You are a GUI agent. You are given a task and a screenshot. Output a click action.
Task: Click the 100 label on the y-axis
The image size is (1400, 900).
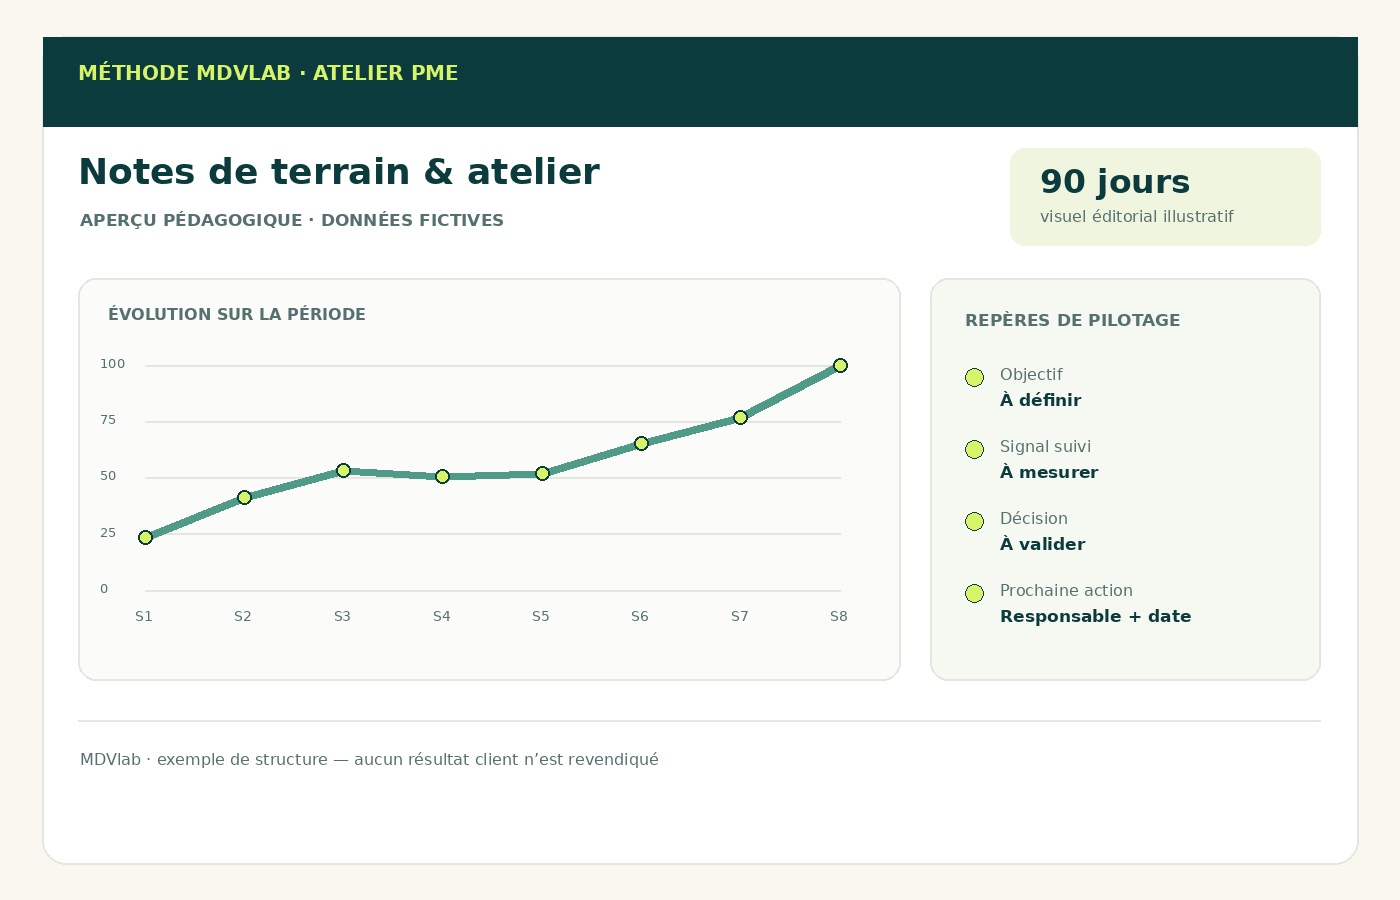point(113,364)
